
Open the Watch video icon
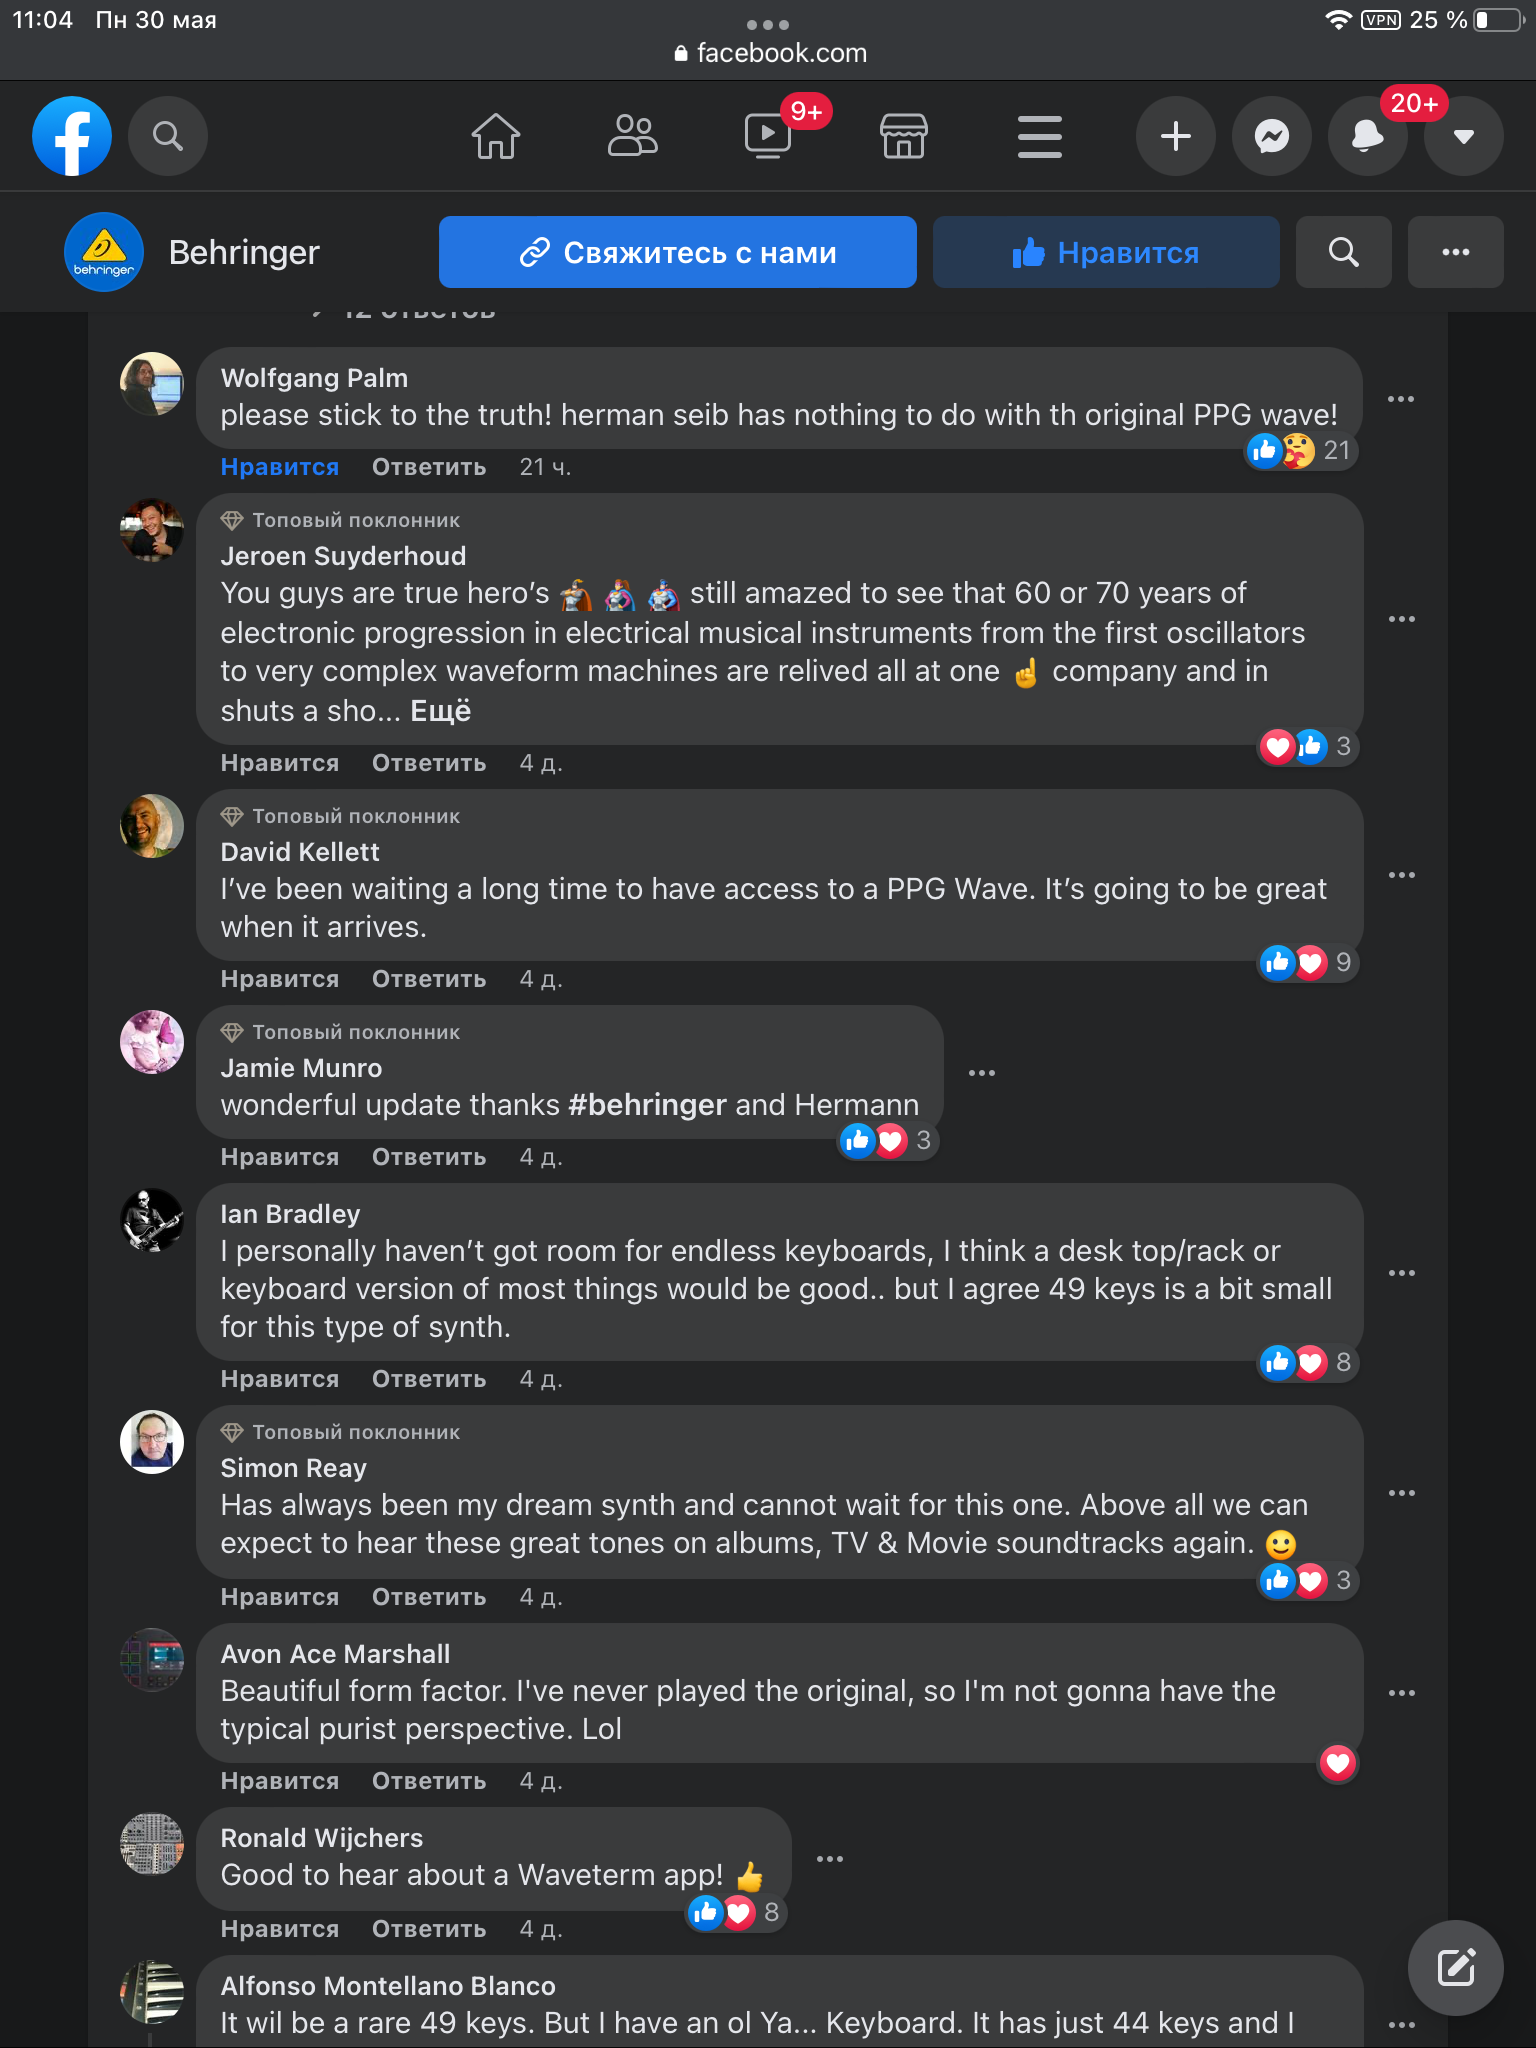(768, 136)
